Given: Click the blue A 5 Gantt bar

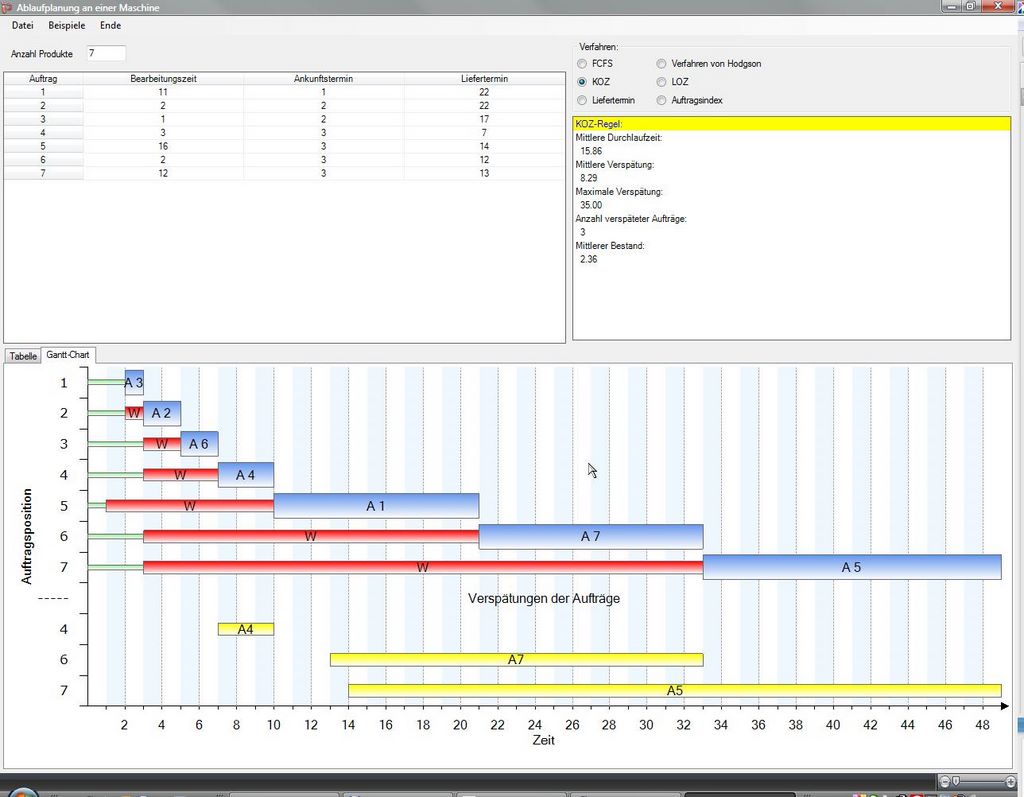Looking at the screenshot, I should (x=851, y=567).
